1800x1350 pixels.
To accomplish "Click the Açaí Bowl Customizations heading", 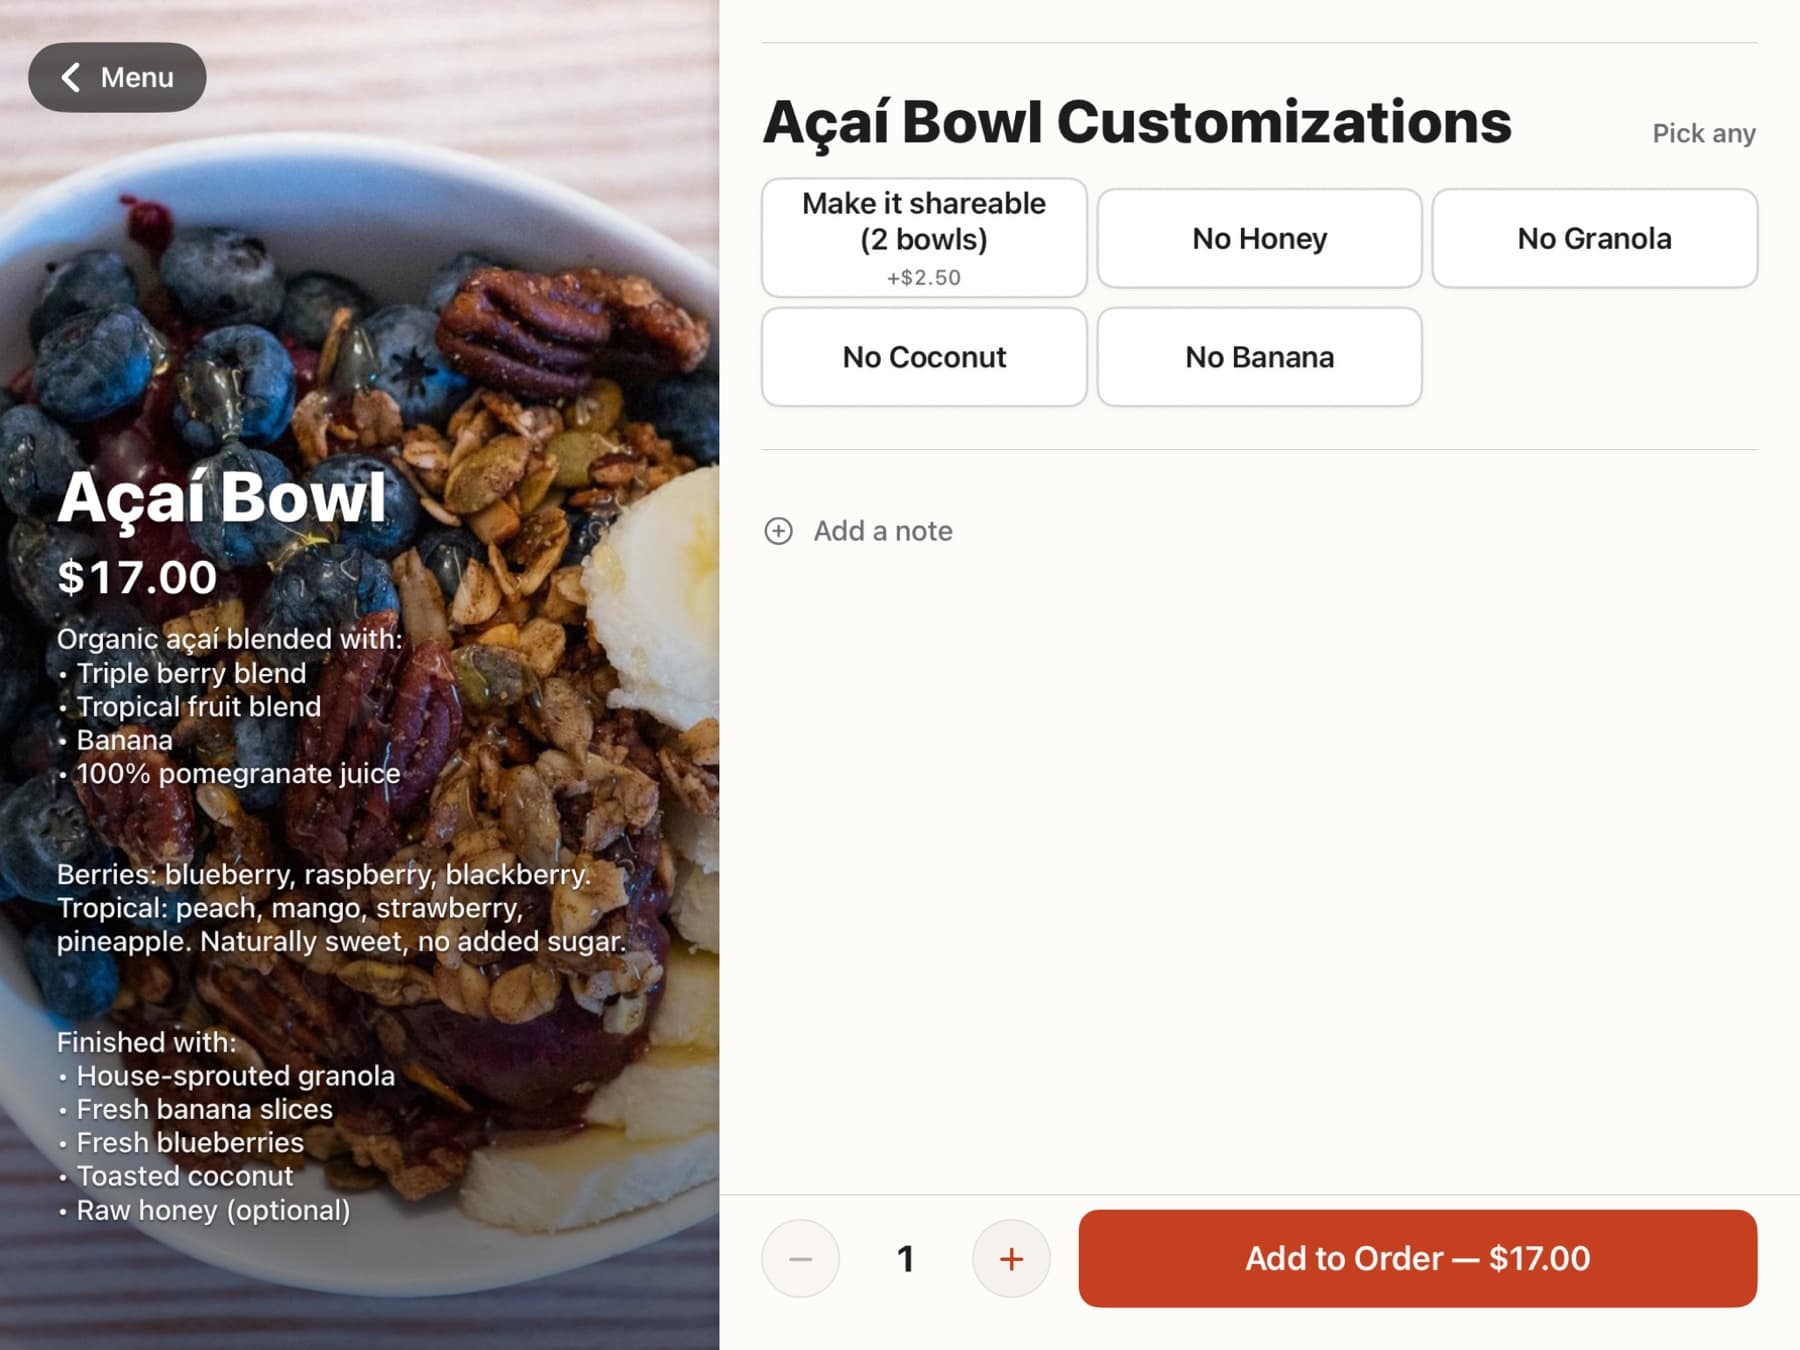I will (1136, 123).
